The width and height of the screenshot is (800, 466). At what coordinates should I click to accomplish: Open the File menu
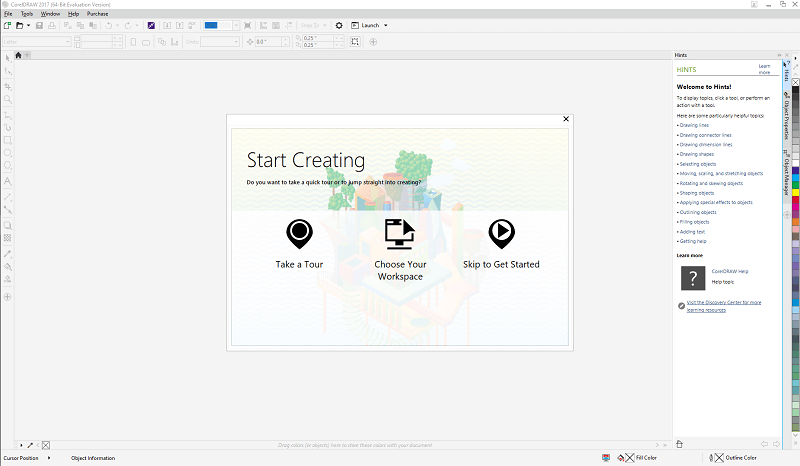(8, 14)
